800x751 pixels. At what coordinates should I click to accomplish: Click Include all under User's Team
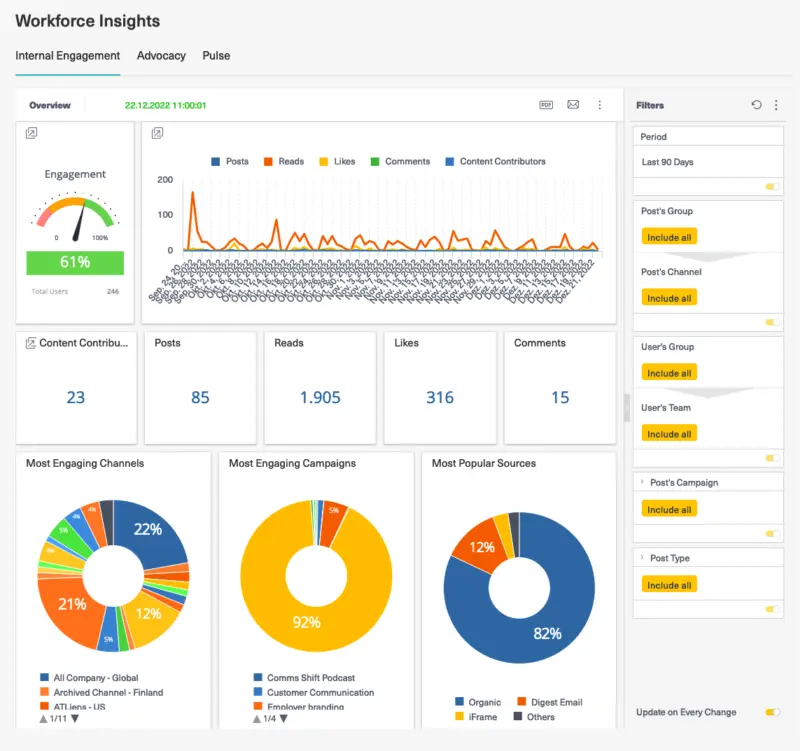(669, 434)
